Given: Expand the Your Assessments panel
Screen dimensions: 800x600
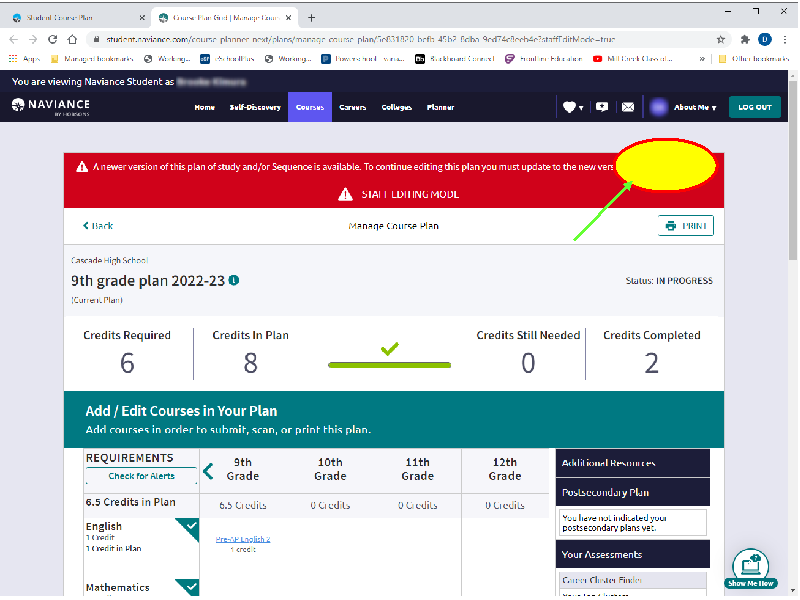Looking at the screenshot, I should 633,554.
